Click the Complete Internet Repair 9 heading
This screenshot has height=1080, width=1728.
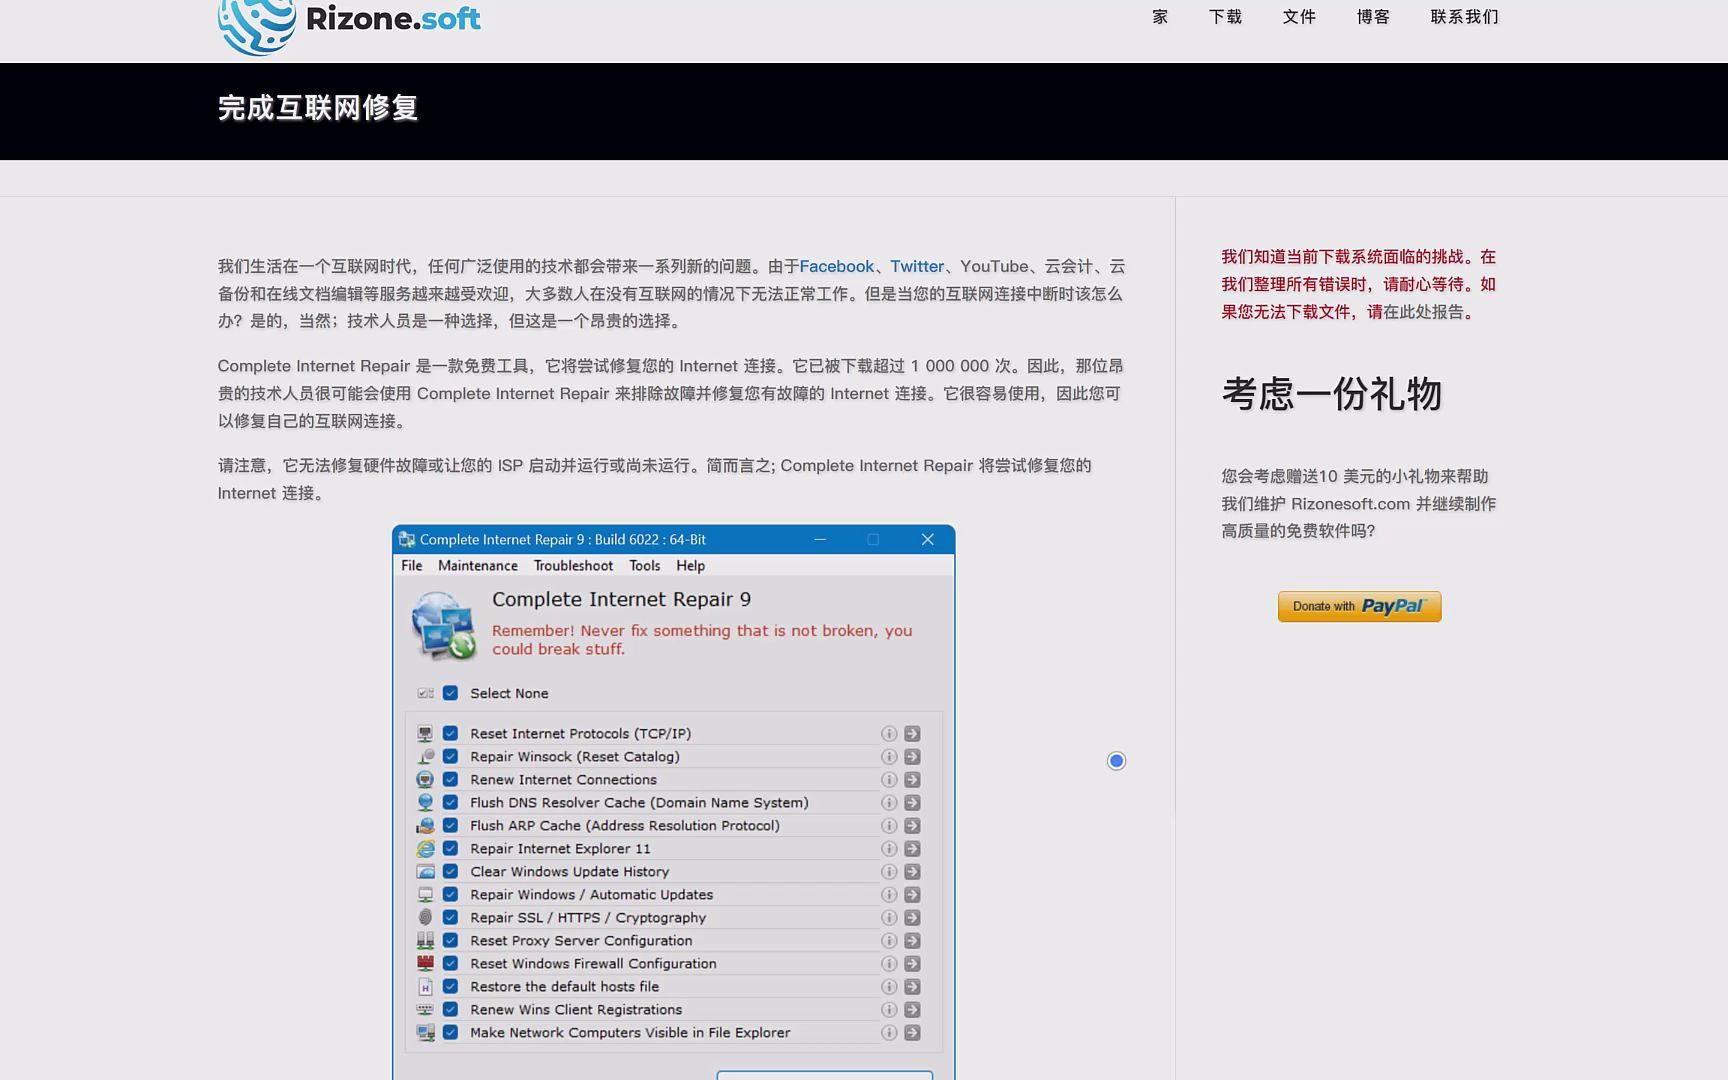pos(621,600)
